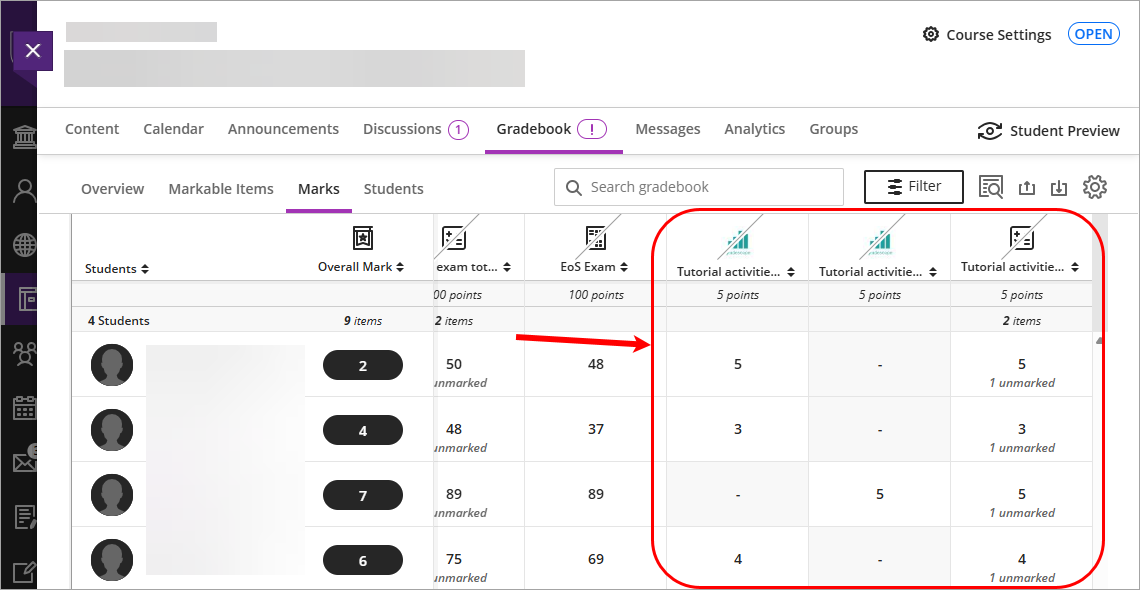
Task: Click the Search gradebook field
Action: click(x=699, y=187)
